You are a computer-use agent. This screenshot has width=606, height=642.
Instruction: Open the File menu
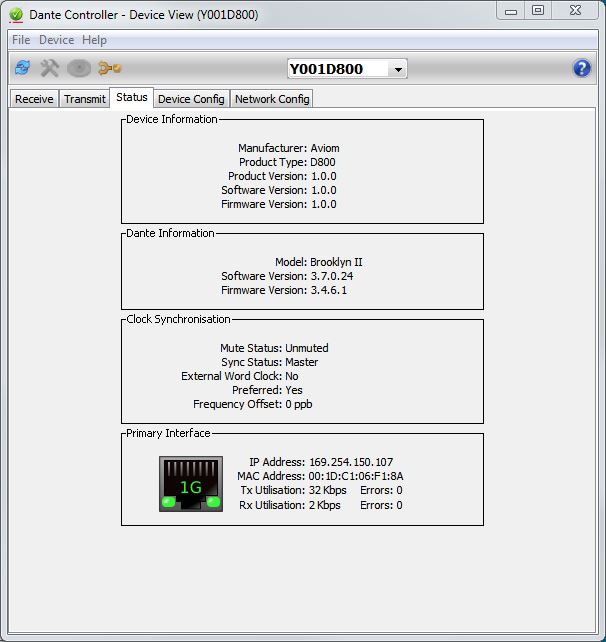click(20, 40)
